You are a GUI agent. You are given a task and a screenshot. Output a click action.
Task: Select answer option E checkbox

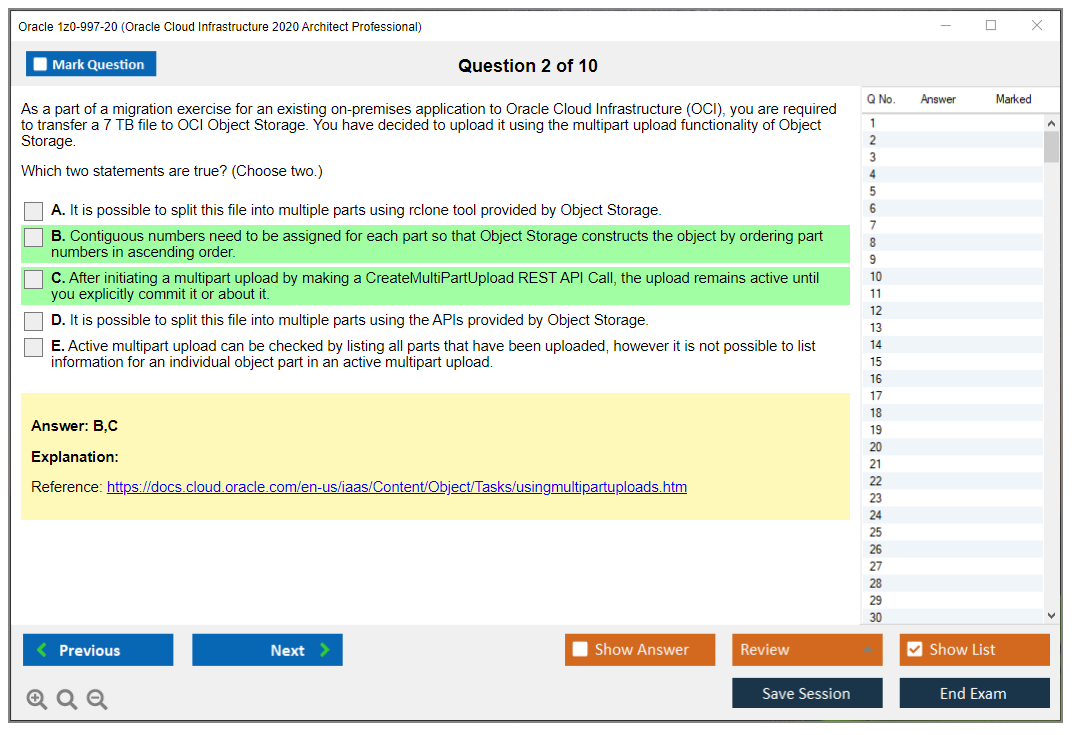33,347
